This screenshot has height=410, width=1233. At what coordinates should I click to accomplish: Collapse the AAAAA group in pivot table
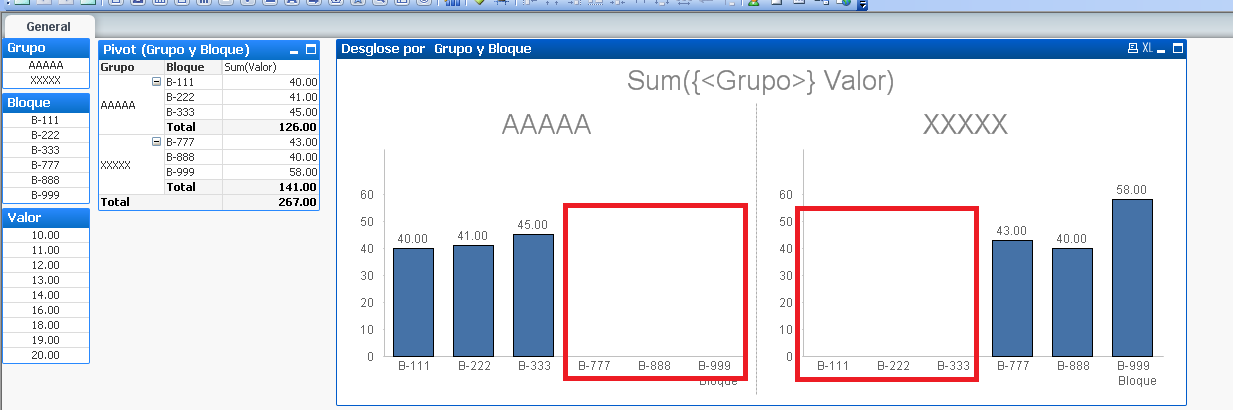click(x=157, y=82)
